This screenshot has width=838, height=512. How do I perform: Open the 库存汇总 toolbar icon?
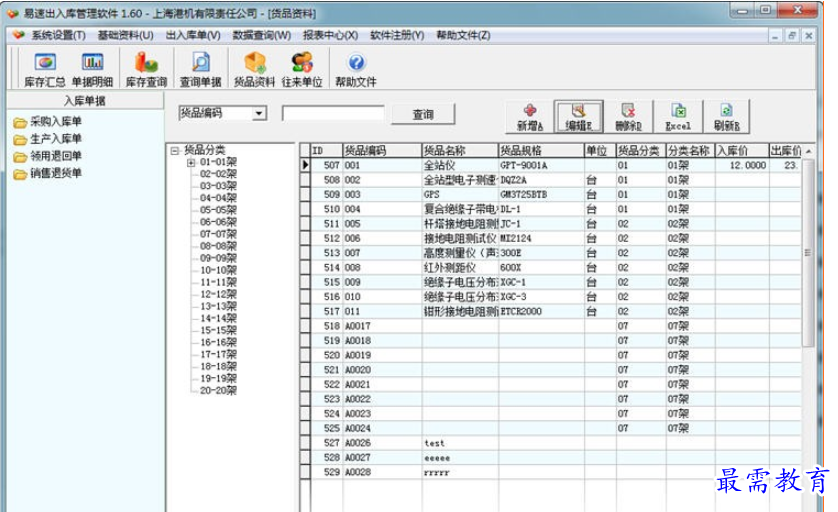(45, 69)
